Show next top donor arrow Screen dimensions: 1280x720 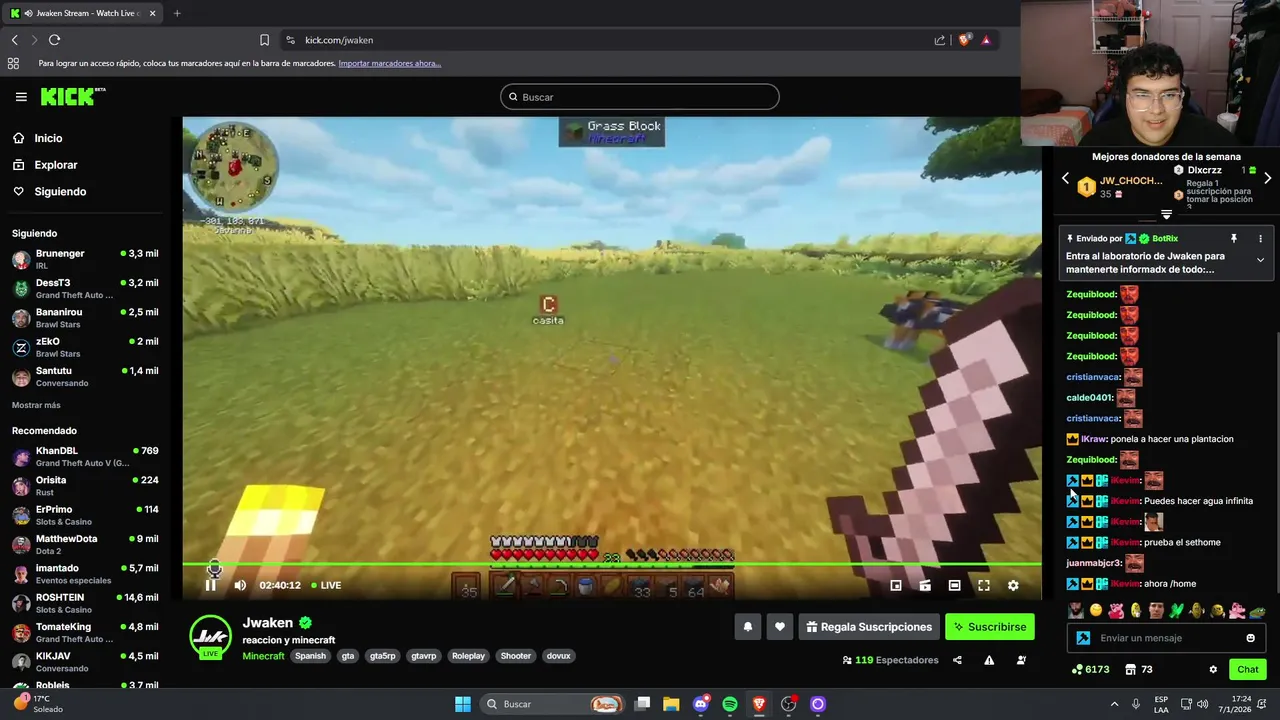click(x=1267, y=178)
